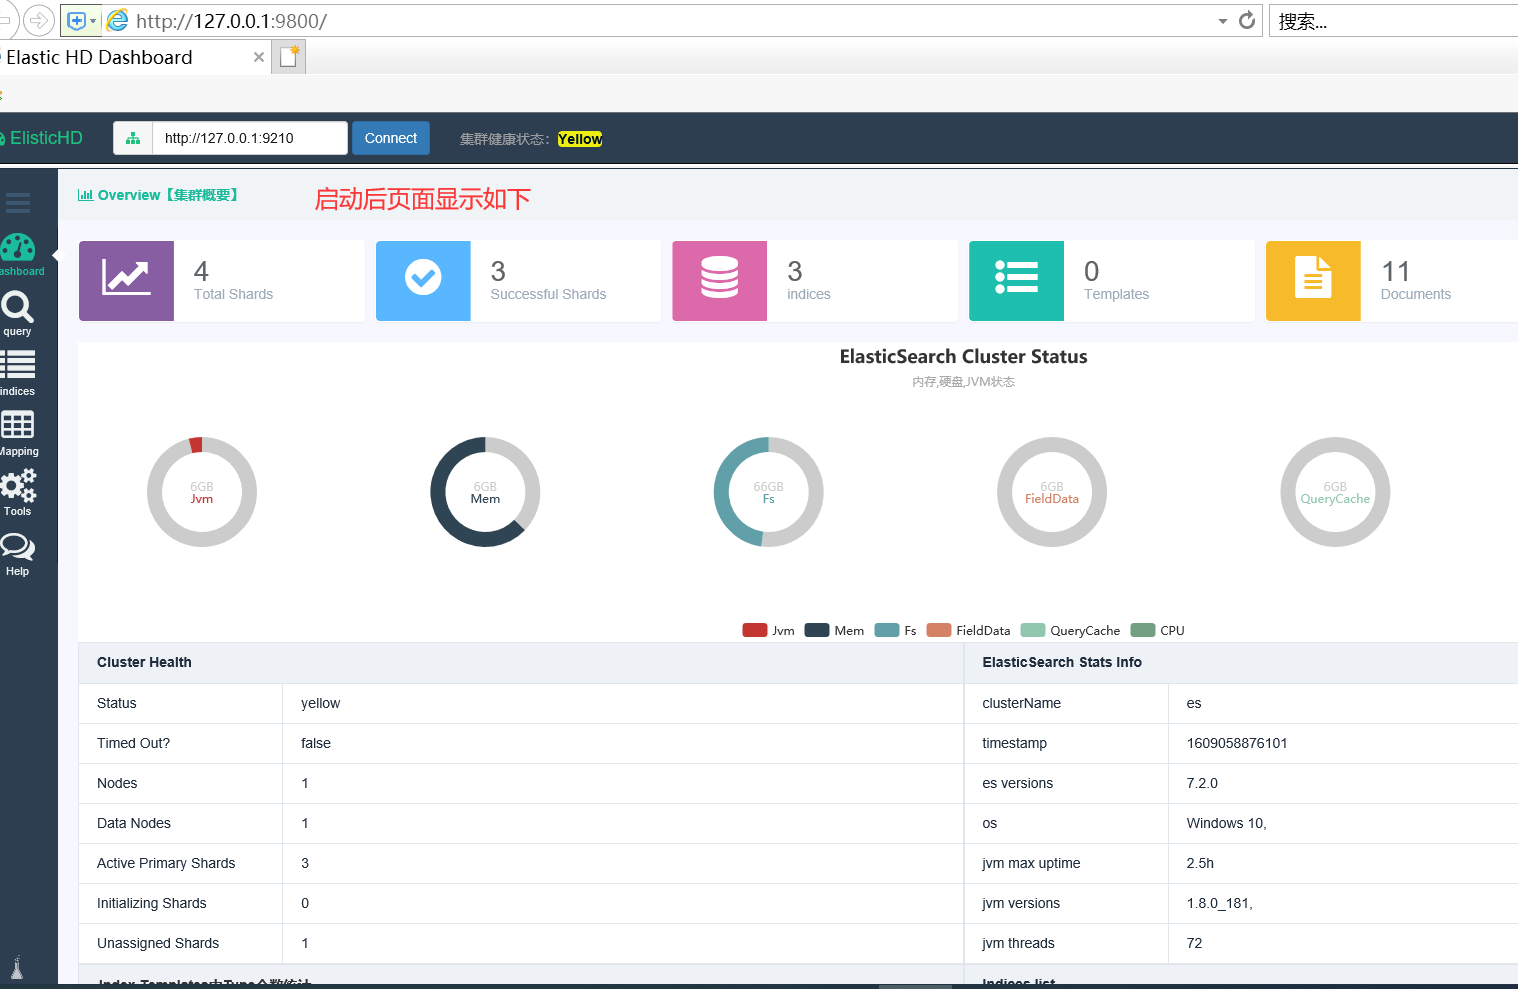Click the compatibility shield icon in address bar
This screenshot has width=1518, height=989.
[76, 20]
